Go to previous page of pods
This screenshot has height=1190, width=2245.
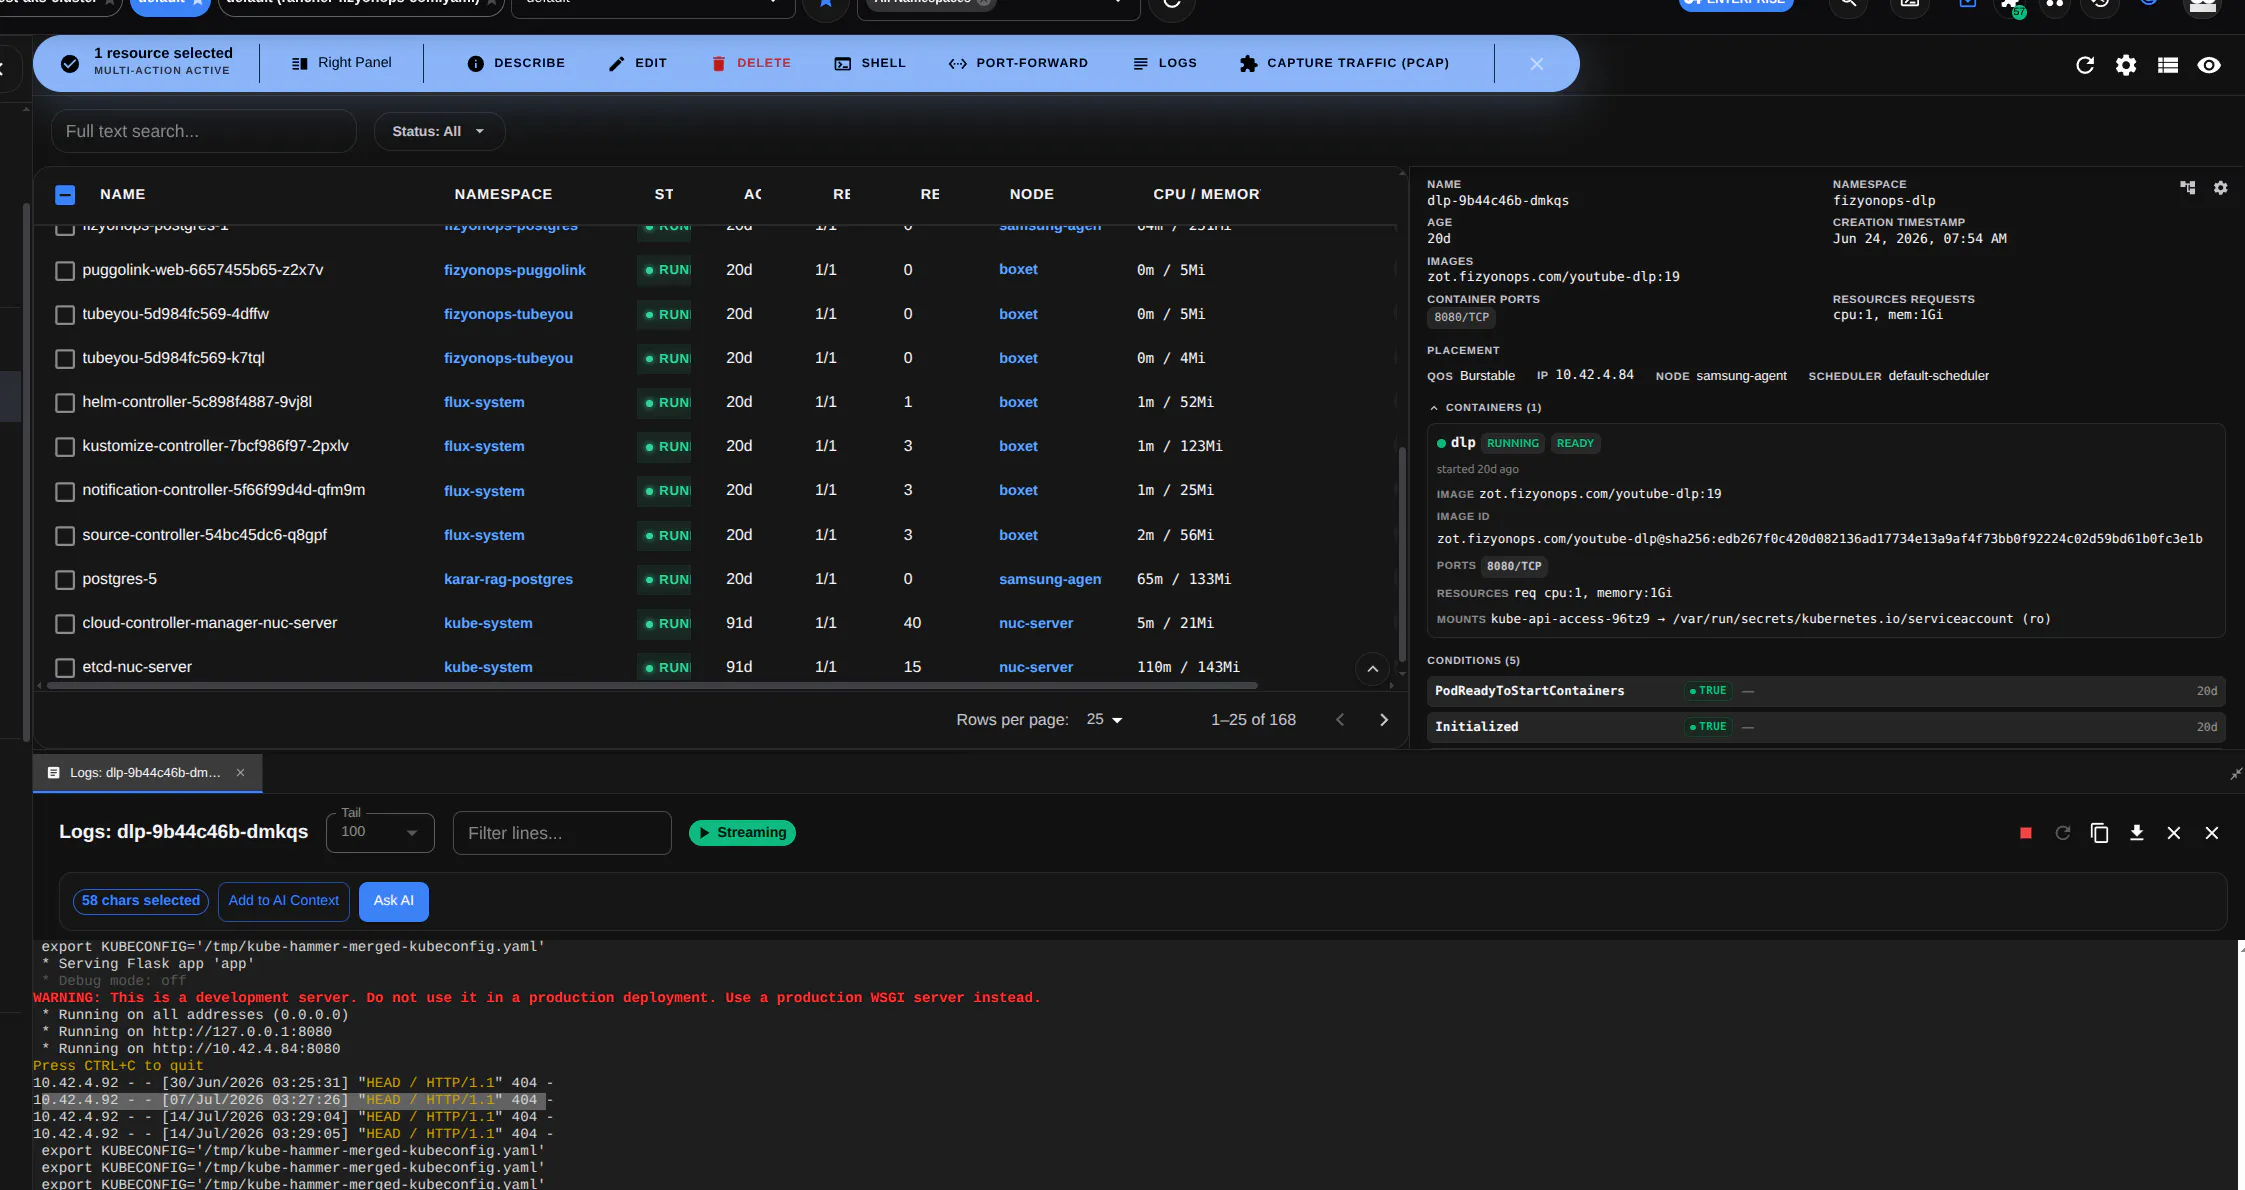(x=1340, y=720)
